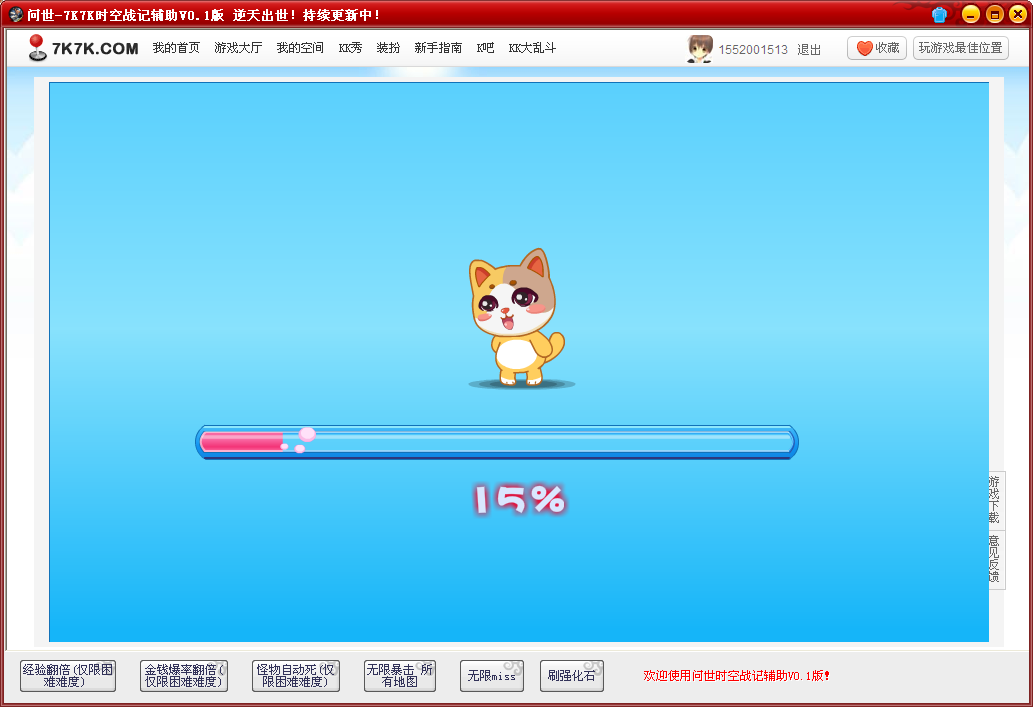Close the window with X button
This screenshot has width=1033, height=707.
1018,14
